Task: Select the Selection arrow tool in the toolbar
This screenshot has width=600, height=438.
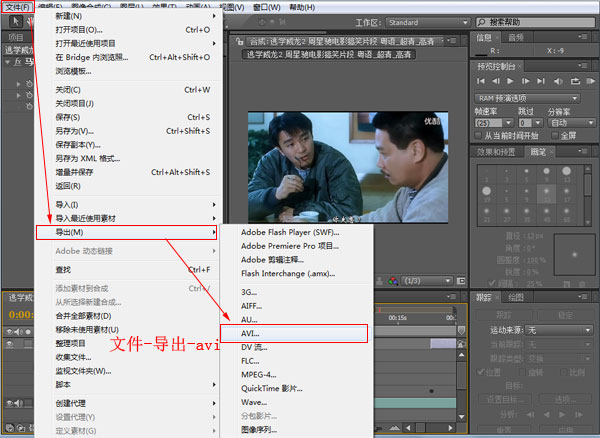Action: (16, 22)
